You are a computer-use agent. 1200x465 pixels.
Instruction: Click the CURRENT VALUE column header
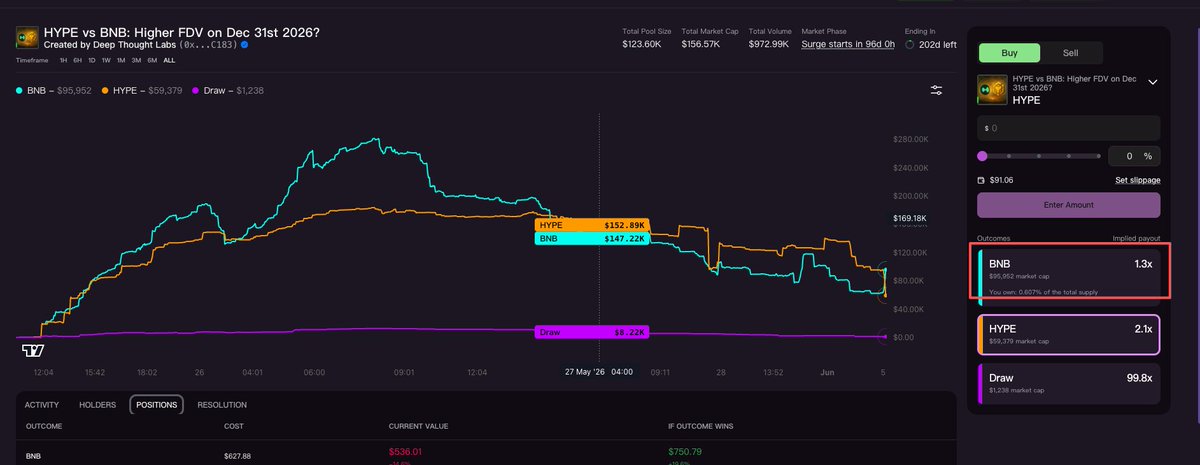pos(416,427)
